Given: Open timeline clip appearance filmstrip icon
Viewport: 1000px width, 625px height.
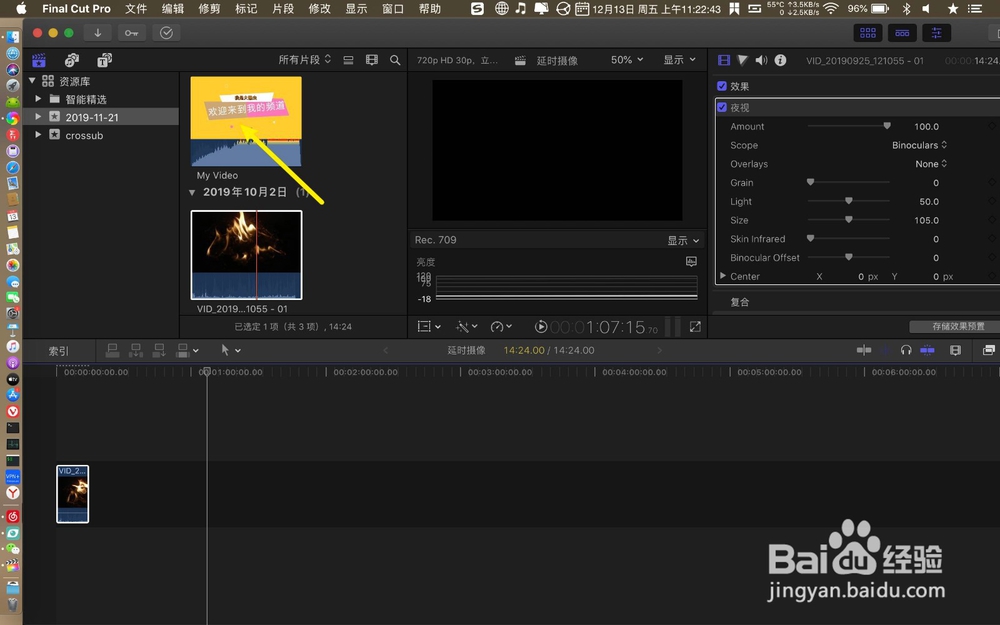Looking at the screenshot, I should coord(955,350).
